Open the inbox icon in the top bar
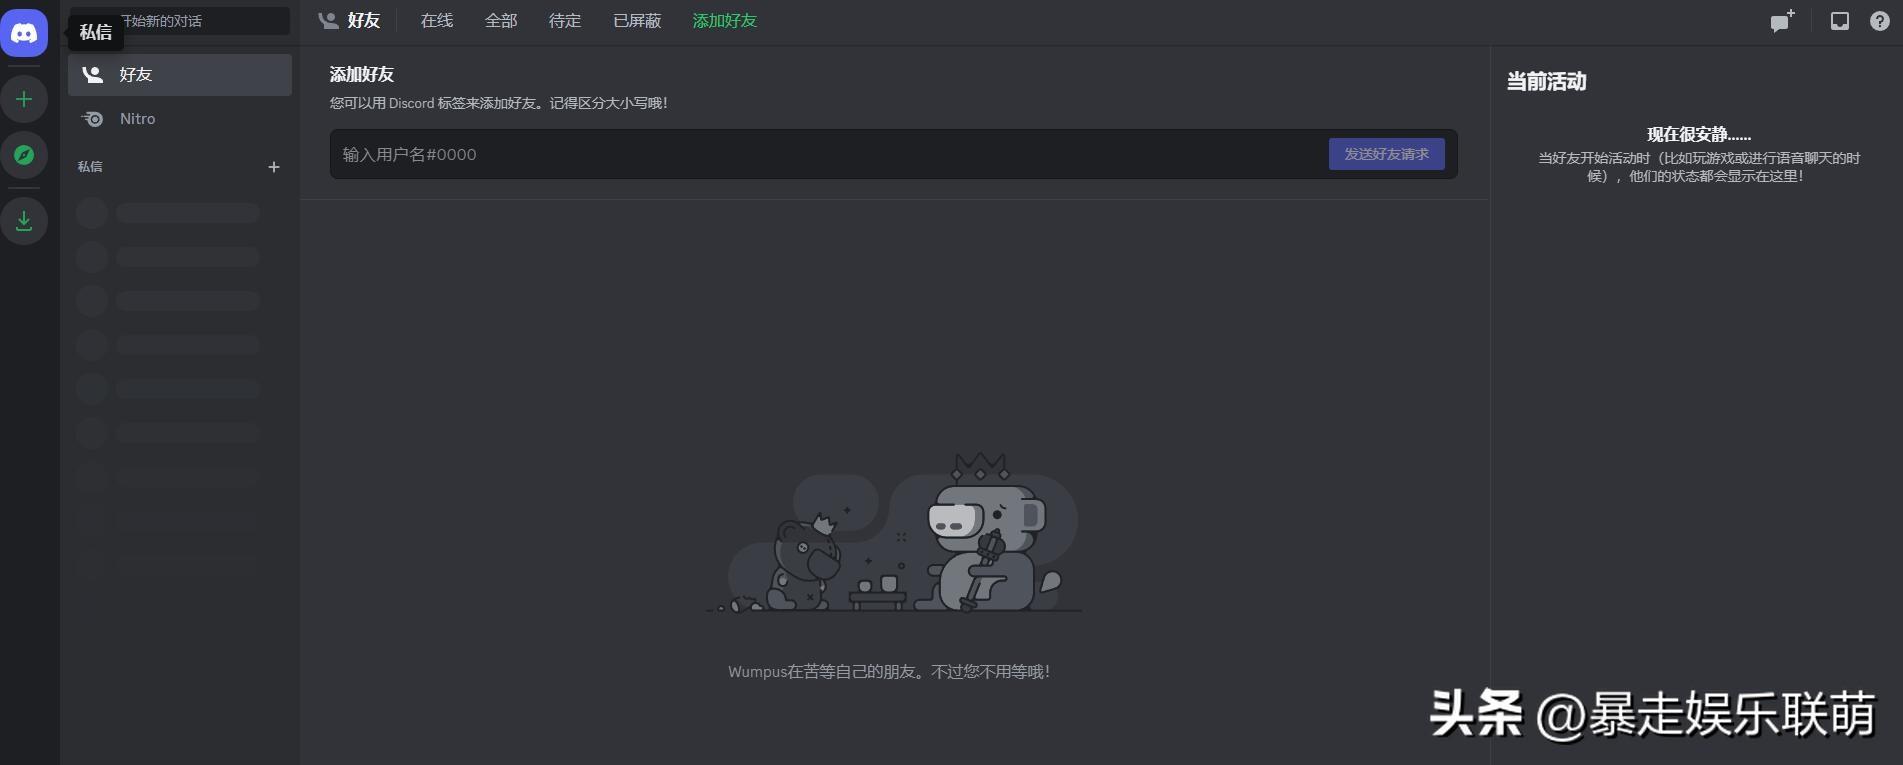This screenshot has width=1903, height=765. (1840, 21)
